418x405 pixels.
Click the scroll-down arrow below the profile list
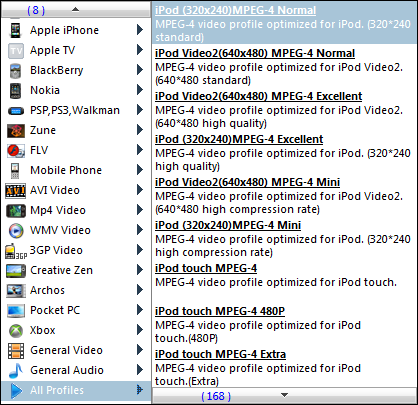pos(284,395)
